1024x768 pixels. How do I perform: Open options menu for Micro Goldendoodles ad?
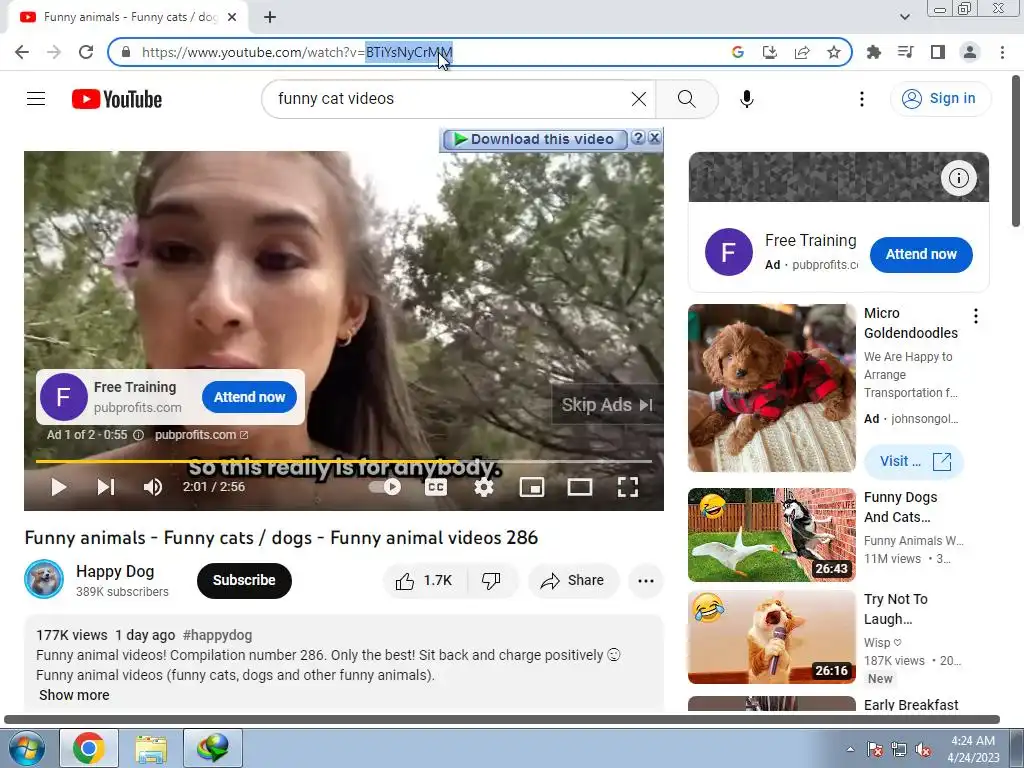click(976, 317)
